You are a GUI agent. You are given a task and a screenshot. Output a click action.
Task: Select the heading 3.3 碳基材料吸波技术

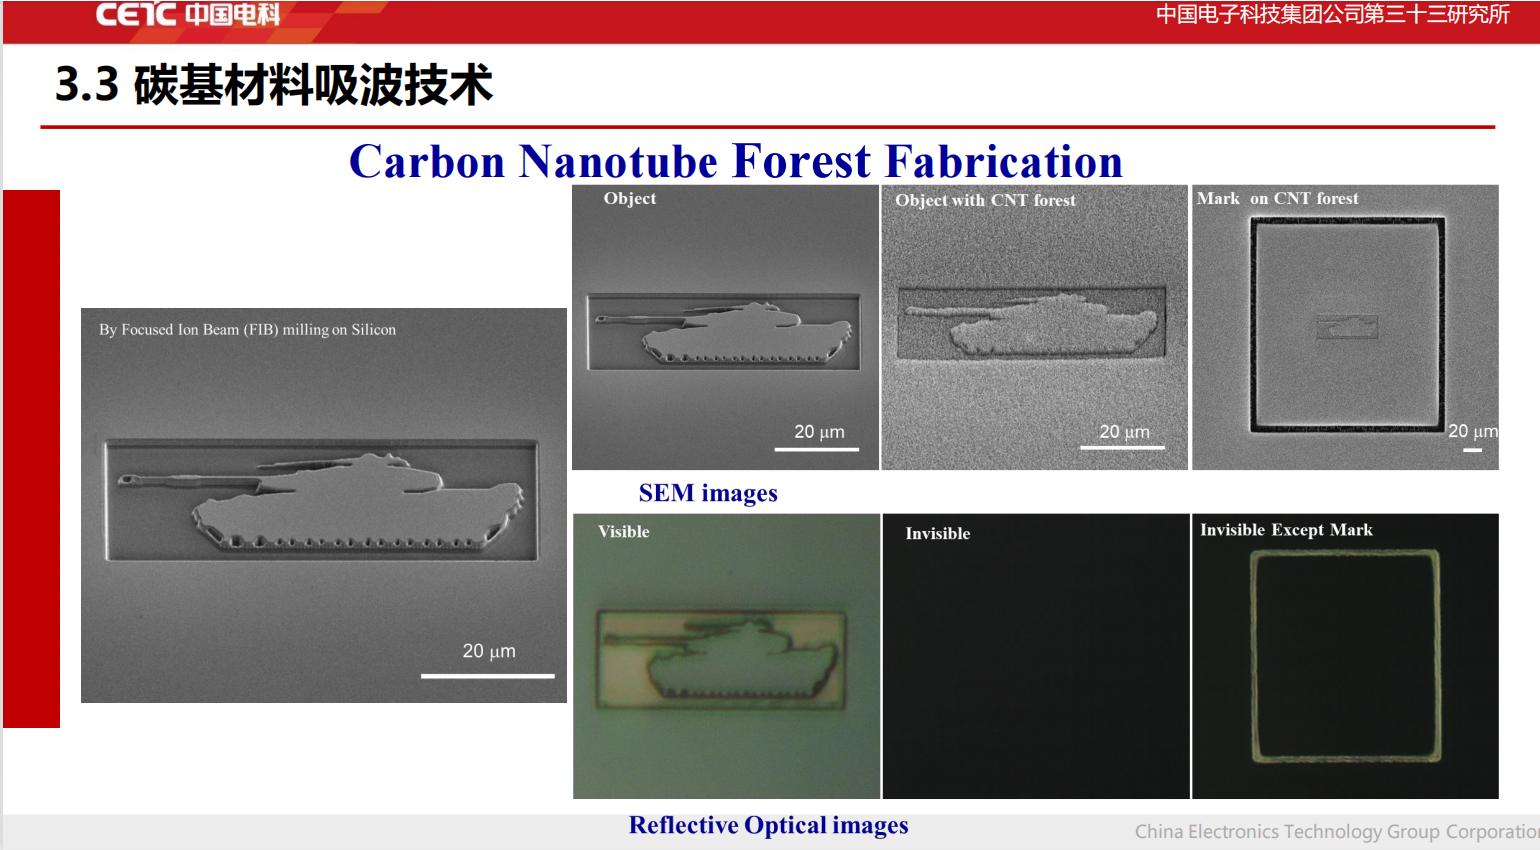[x=274, y=84]
